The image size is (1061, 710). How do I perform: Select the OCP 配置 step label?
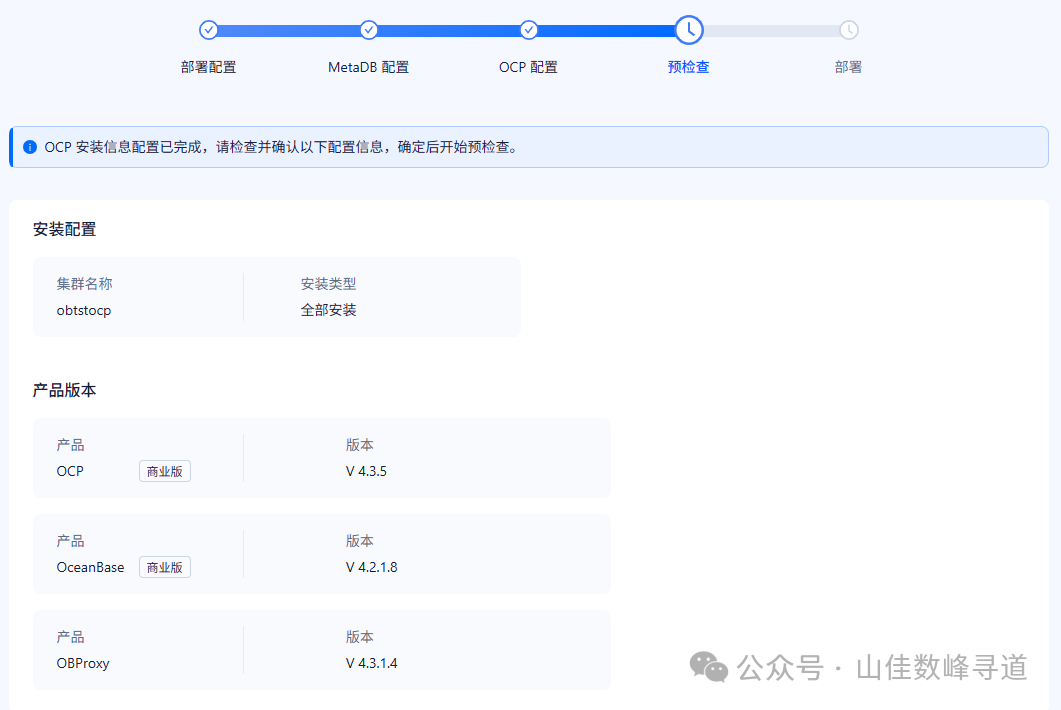point(528,67)
